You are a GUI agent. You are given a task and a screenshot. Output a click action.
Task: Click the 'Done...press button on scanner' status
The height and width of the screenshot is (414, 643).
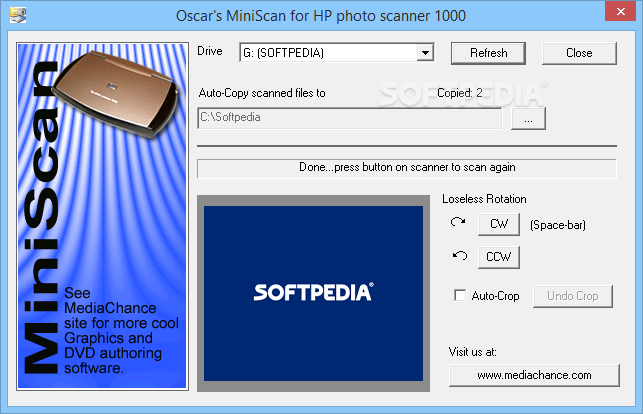coord(407,168)
